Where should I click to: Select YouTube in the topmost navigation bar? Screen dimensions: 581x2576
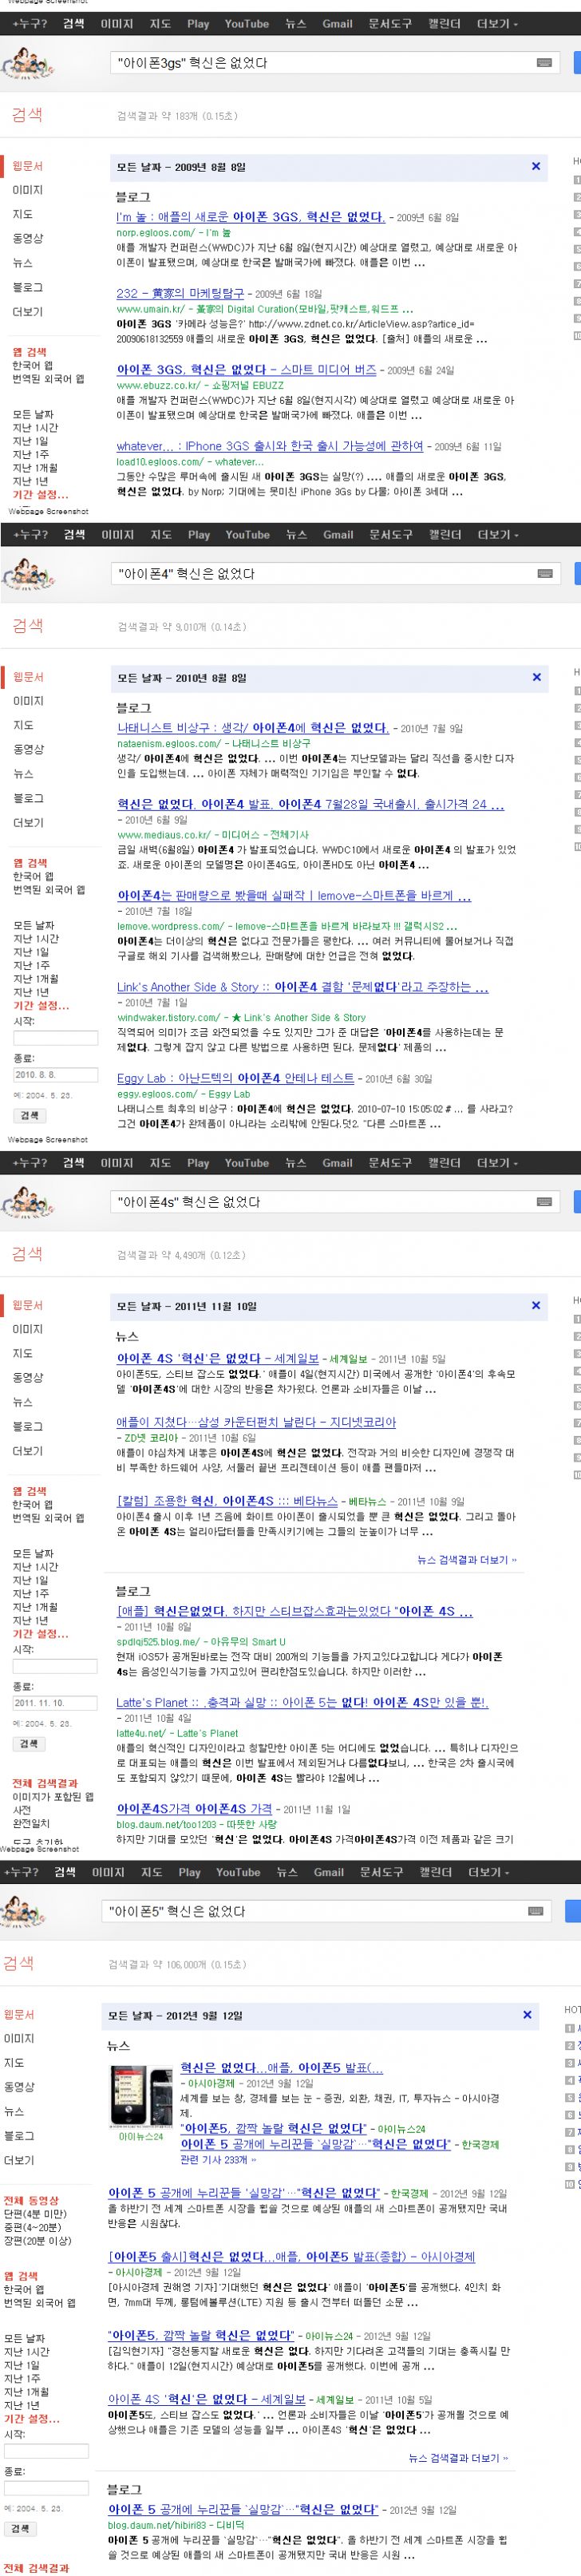(x=246, y=24)
